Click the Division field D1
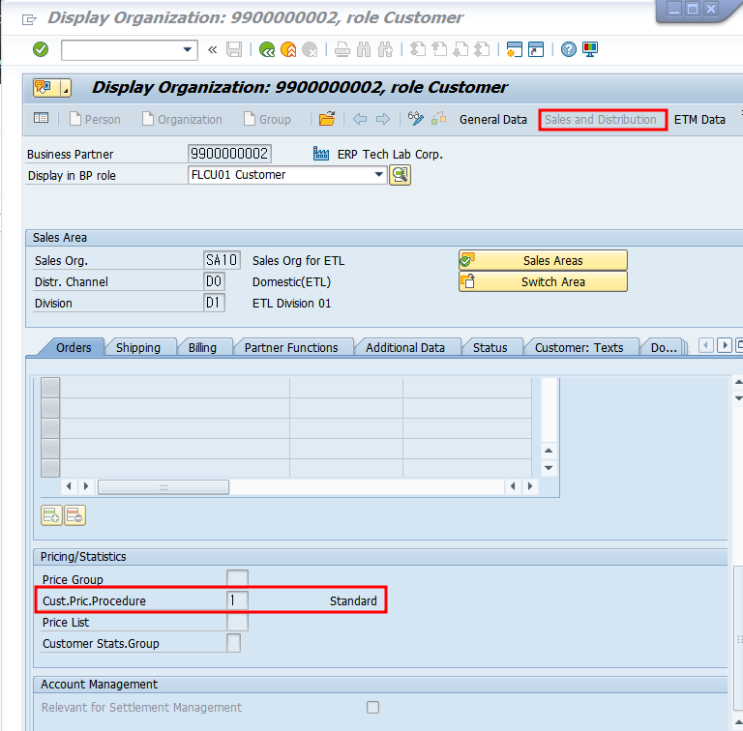 point(214,302)
